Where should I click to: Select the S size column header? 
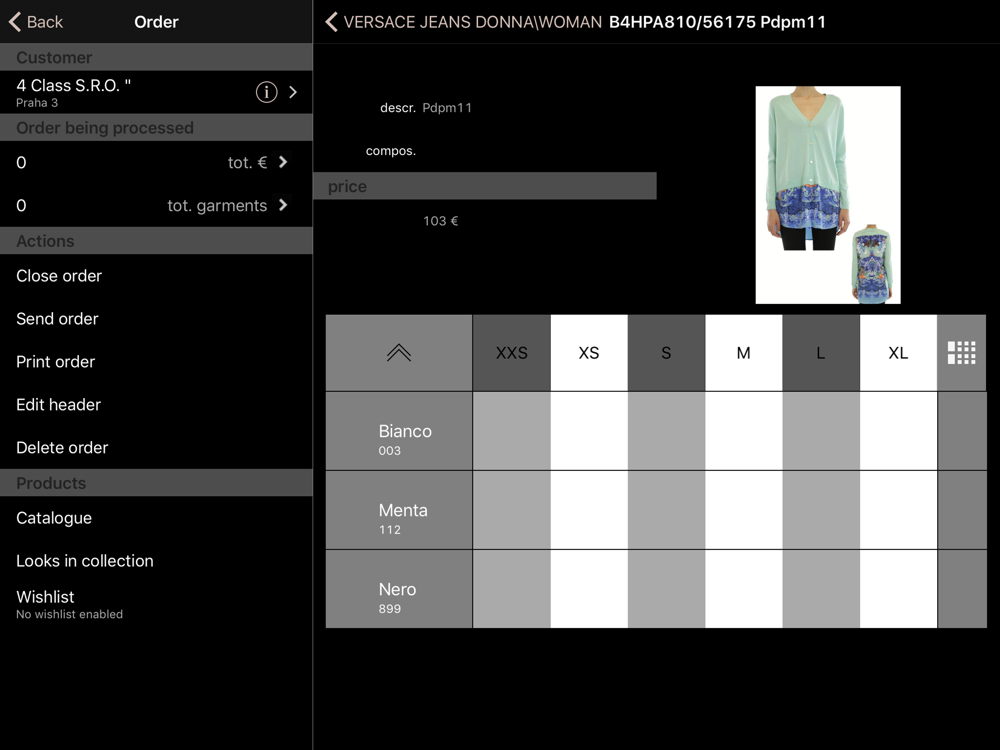(666, 353)
